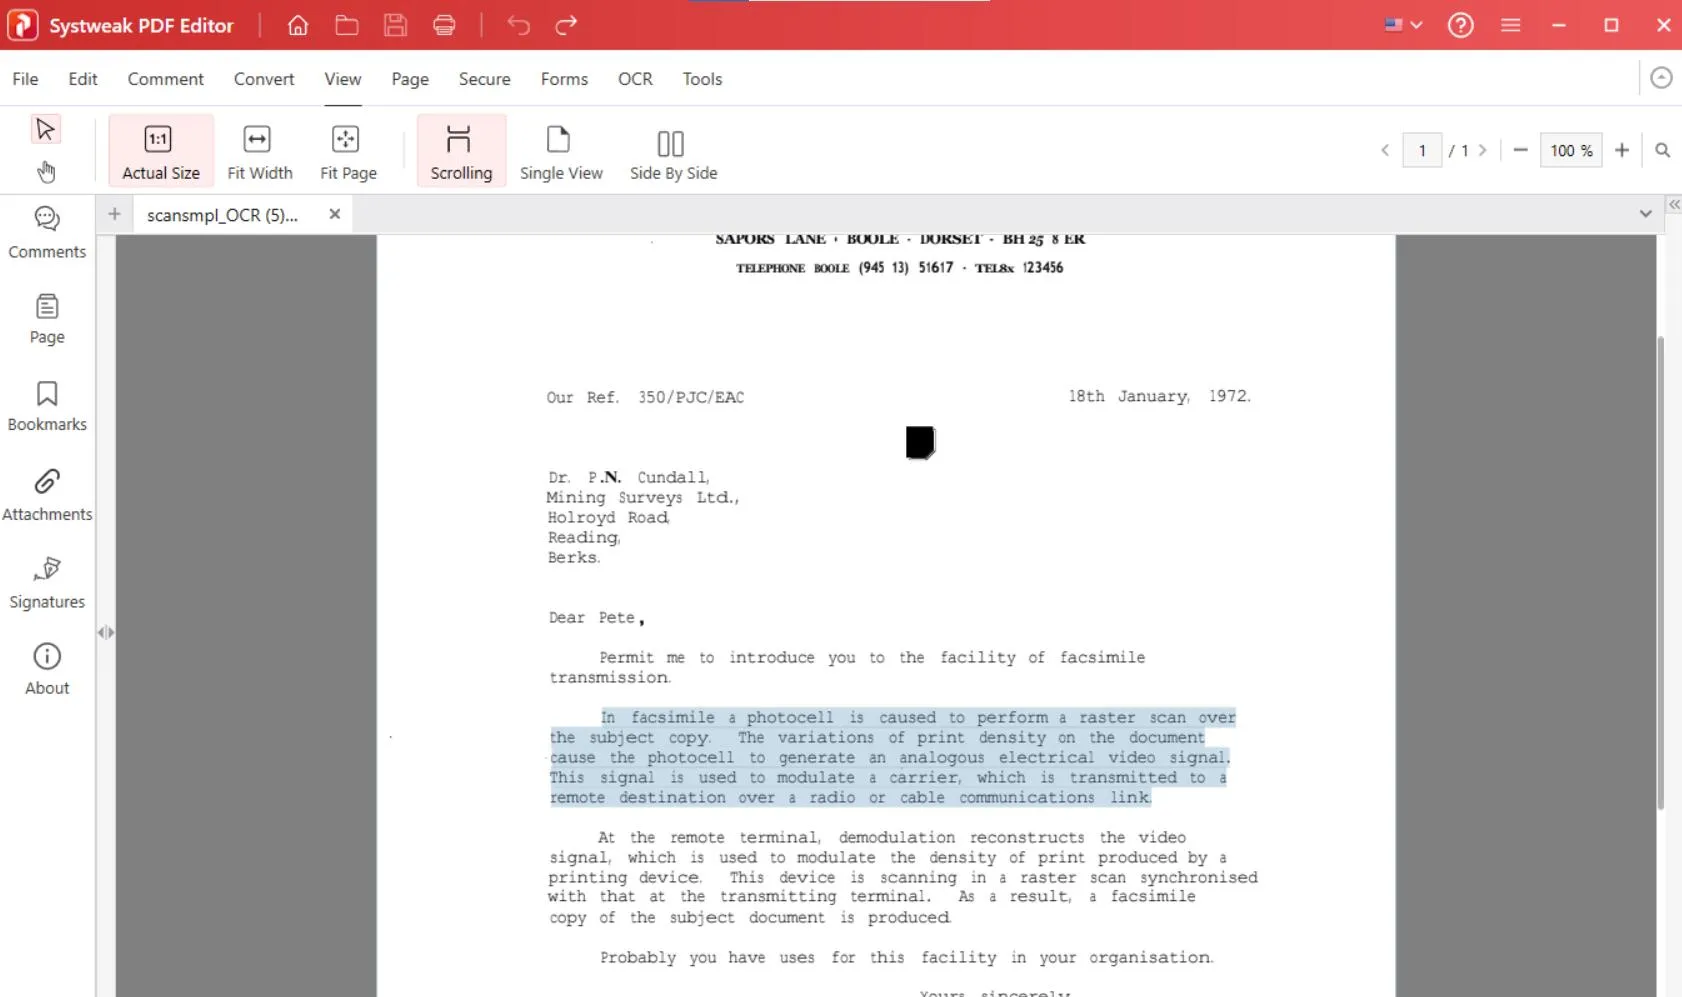The width and height of the screenshot is (1682, 997).
Task: Click the Fit Width button
Action: coord(259,152)
